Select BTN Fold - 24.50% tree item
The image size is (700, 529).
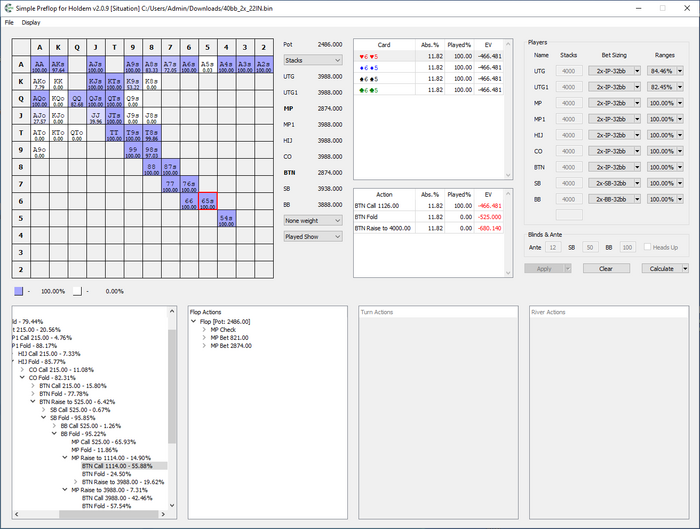[106, 474]
